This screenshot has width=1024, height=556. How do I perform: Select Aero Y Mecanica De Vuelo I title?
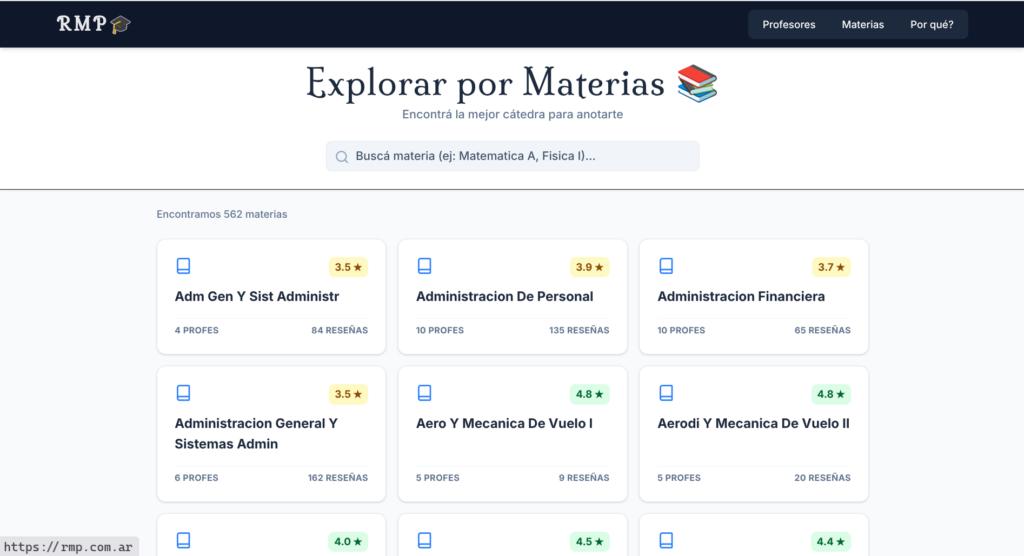(x=504, y=424)
